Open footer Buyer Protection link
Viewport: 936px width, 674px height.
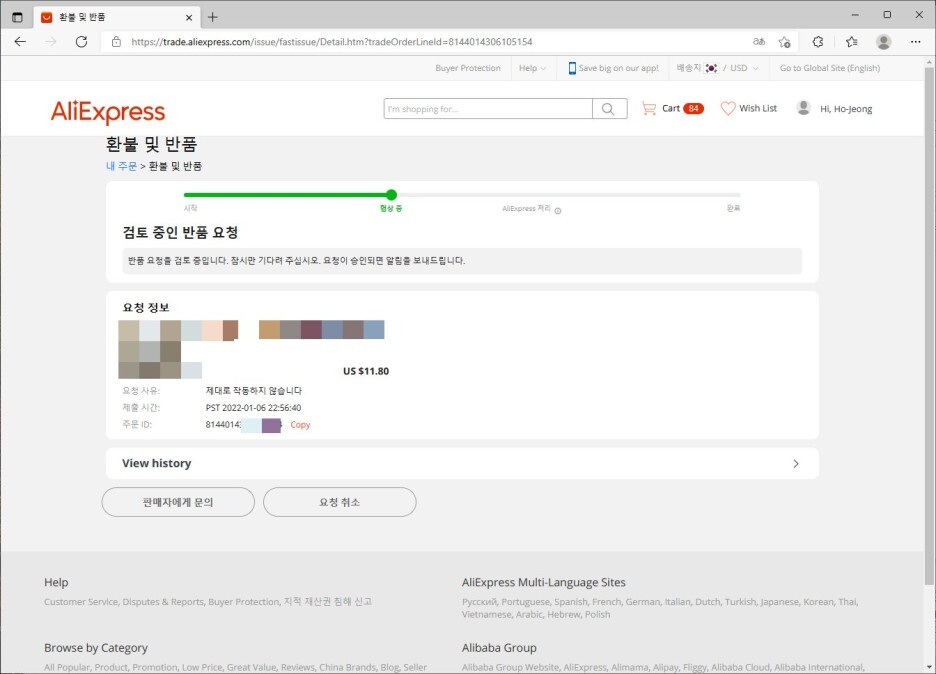pos(244,602)
